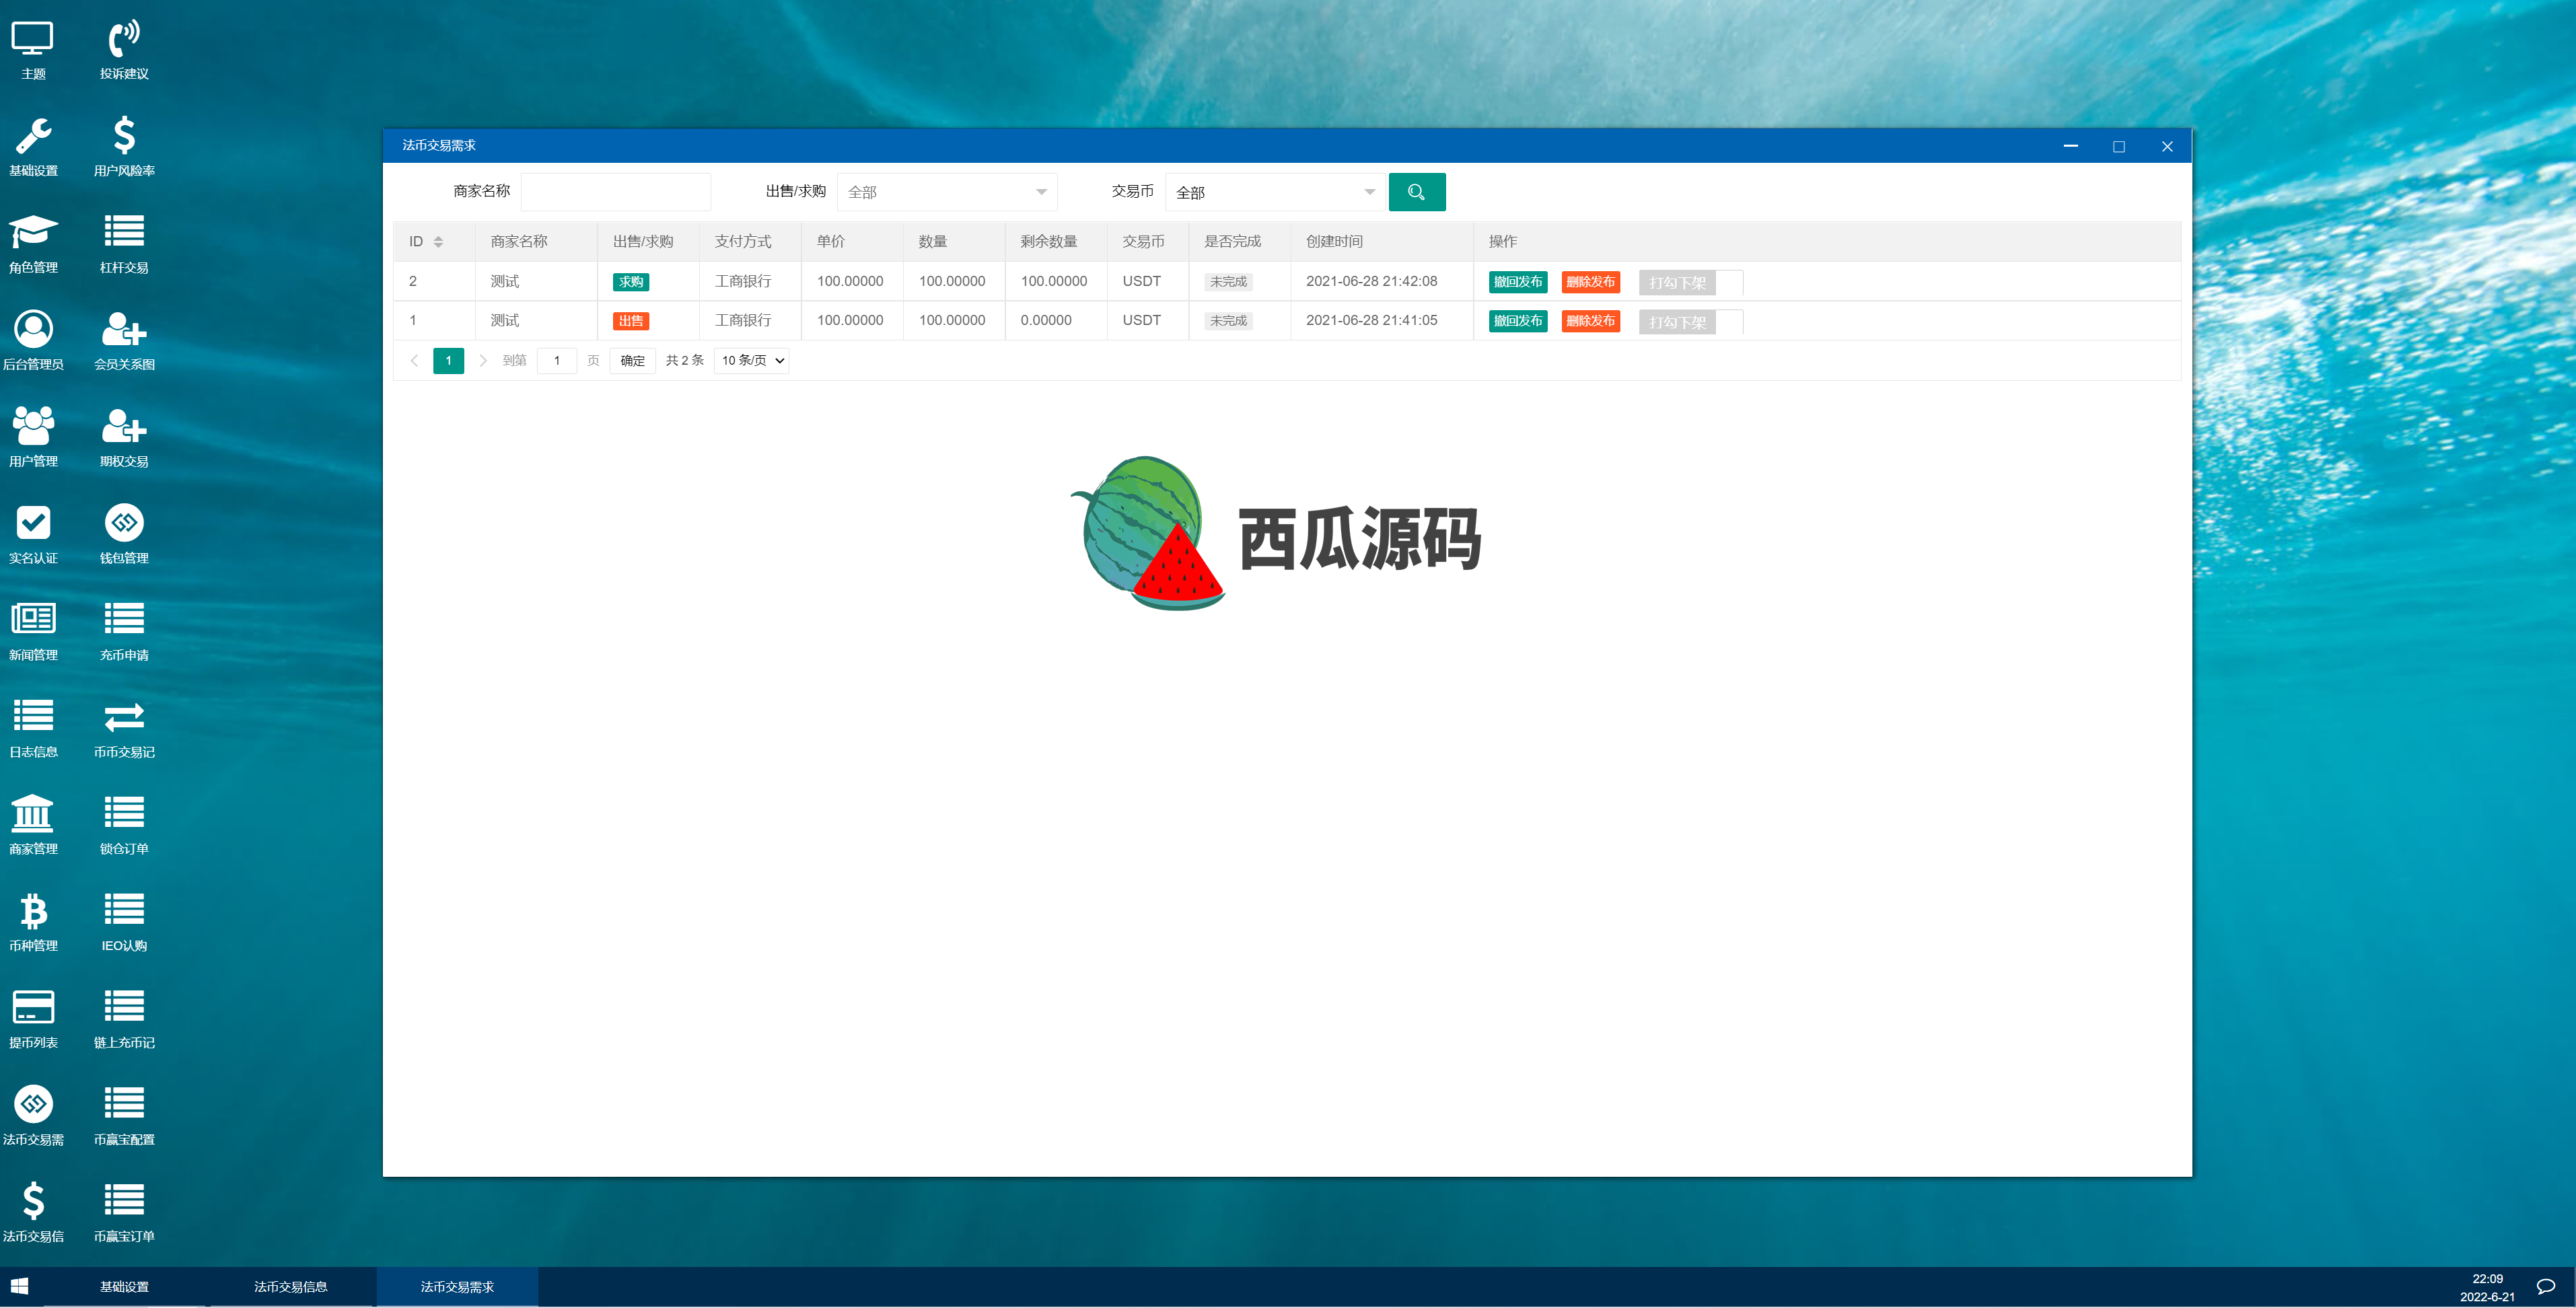Toggle 打勾下架 switch for ID 2 row
Viewport: 2576px width, 1308px height.
point(1691,283)
